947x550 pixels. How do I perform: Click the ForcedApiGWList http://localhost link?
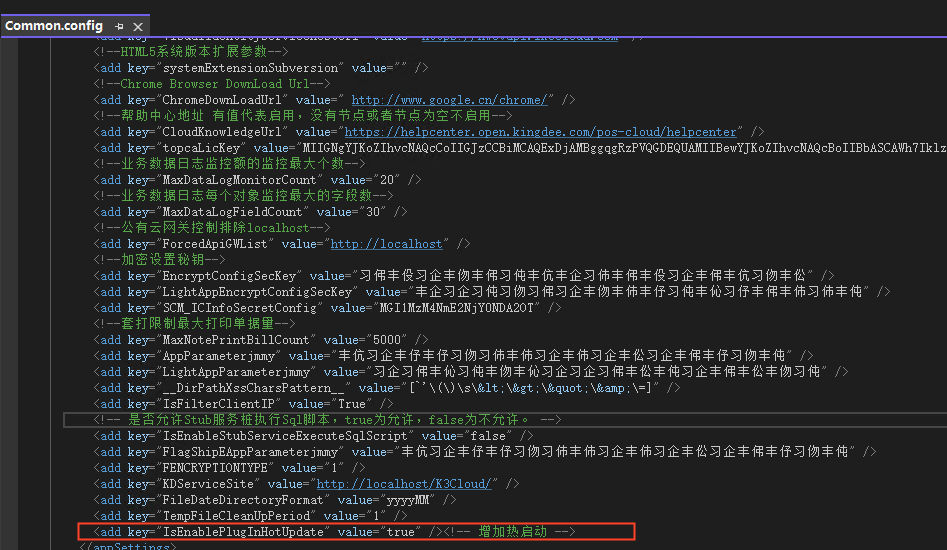pyautogui.click(x=386, y=244)
